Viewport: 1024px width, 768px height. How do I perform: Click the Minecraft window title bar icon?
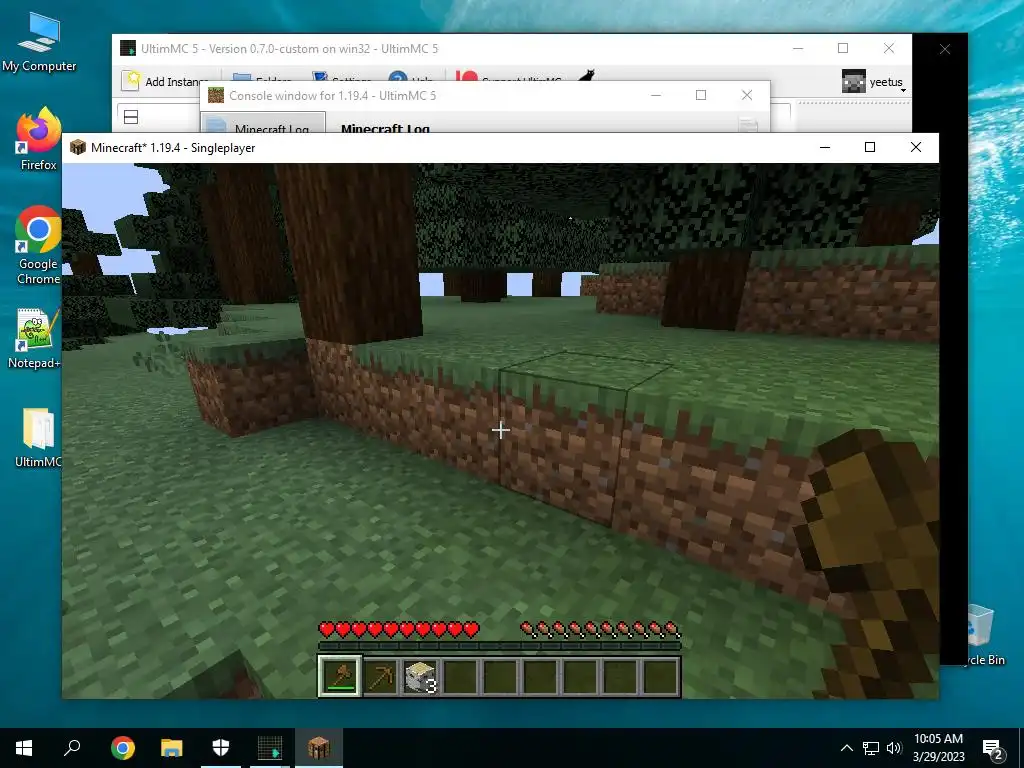click(x=78, y=148)
